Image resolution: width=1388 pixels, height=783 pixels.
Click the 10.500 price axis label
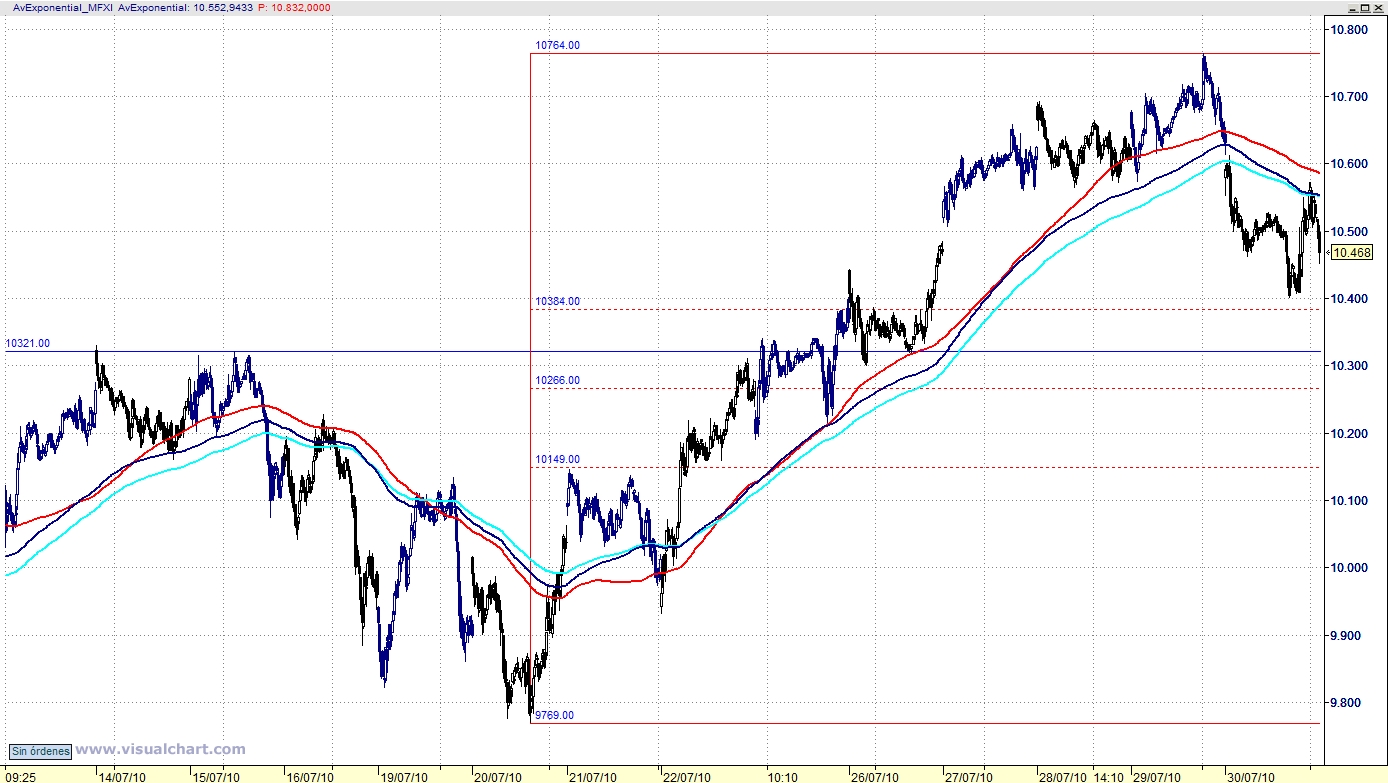click(1347, 232)
